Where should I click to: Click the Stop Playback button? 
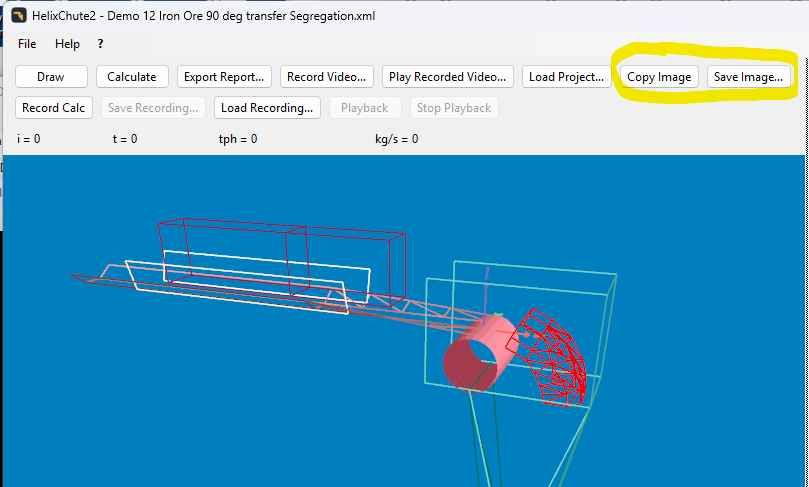point(454,108)
